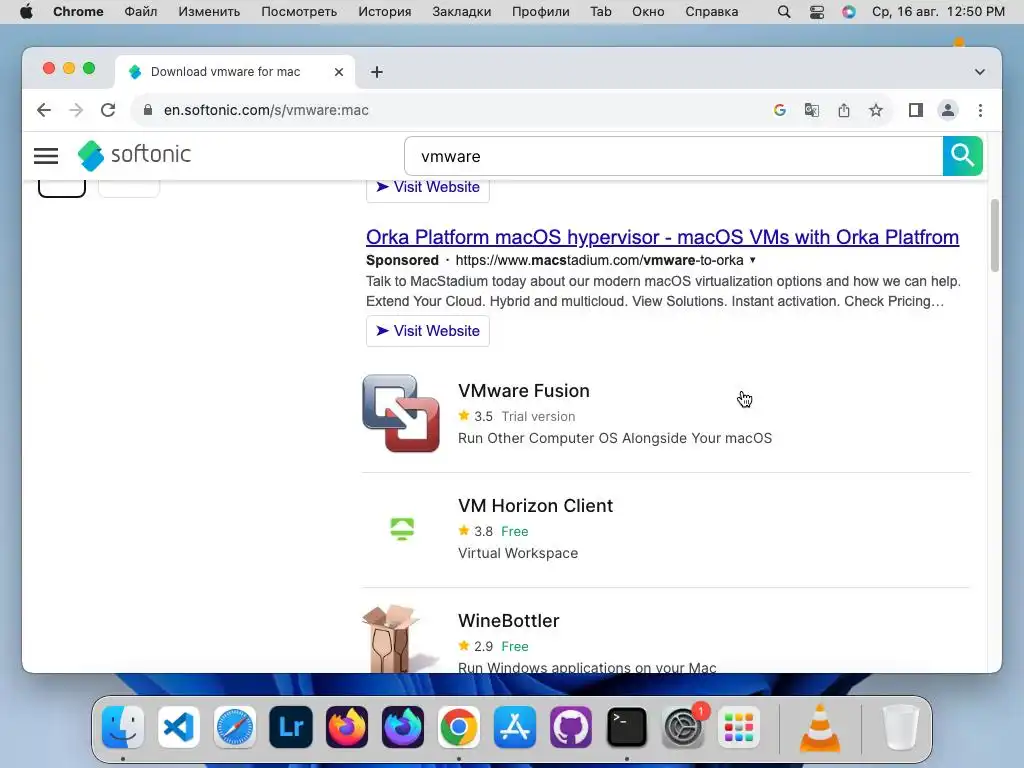The image size is (1024, 768).
Task: Open the История menu
Action: point(385,12)
